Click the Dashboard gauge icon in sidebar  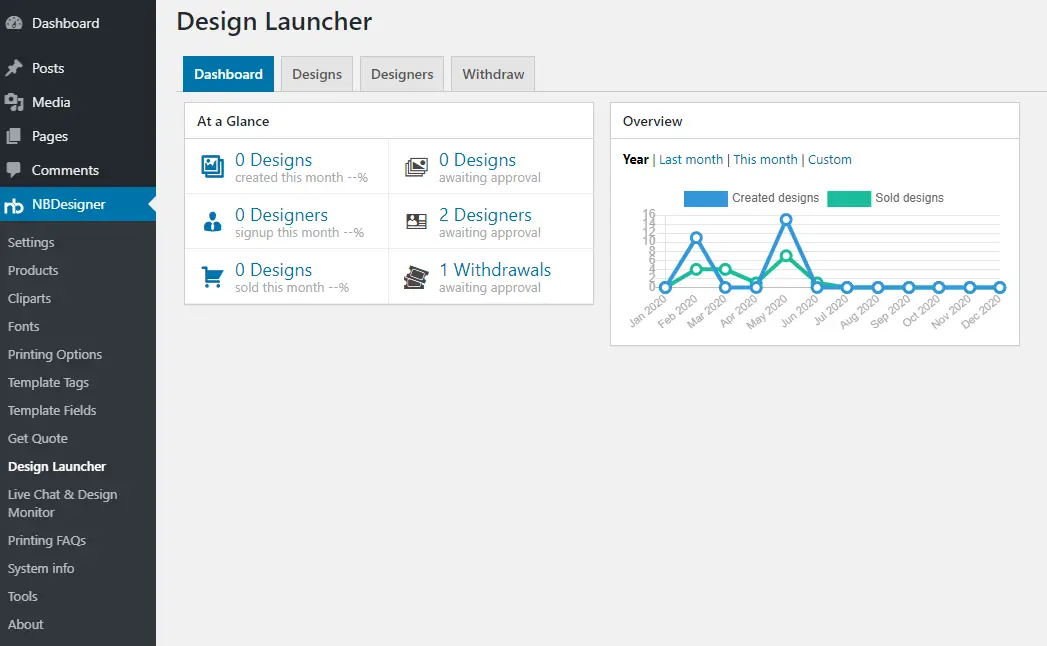point(14,23)
